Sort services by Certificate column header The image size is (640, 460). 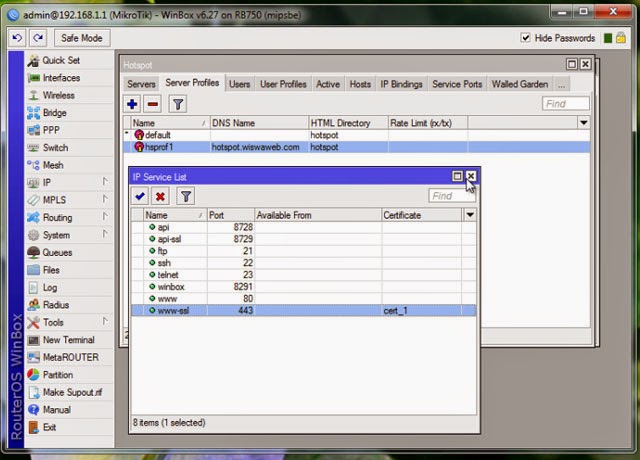(422, 215)
